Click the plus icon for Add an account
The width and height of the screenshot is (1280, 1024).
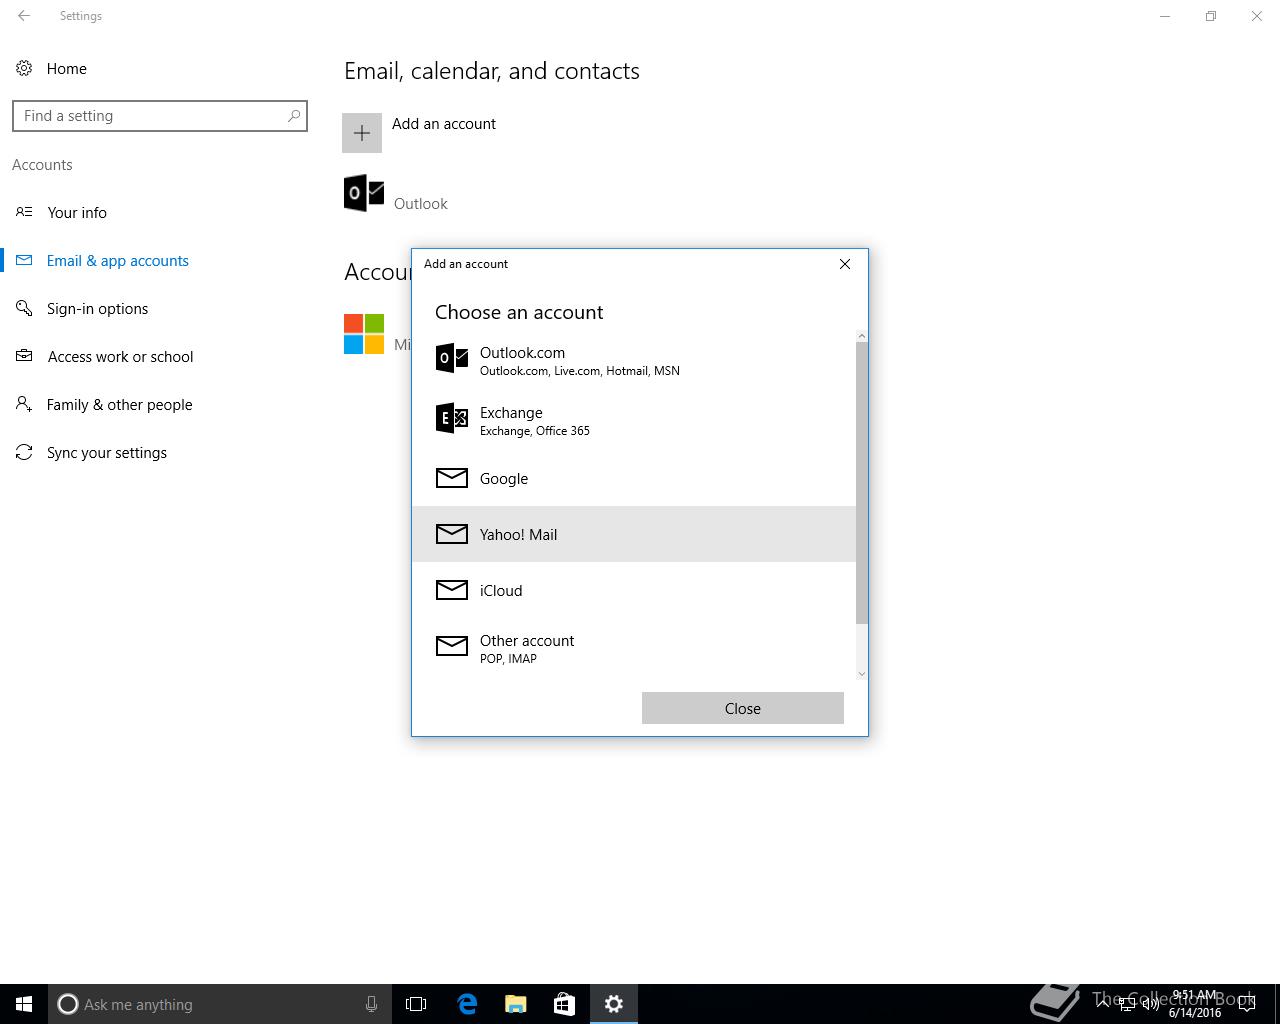362,133
